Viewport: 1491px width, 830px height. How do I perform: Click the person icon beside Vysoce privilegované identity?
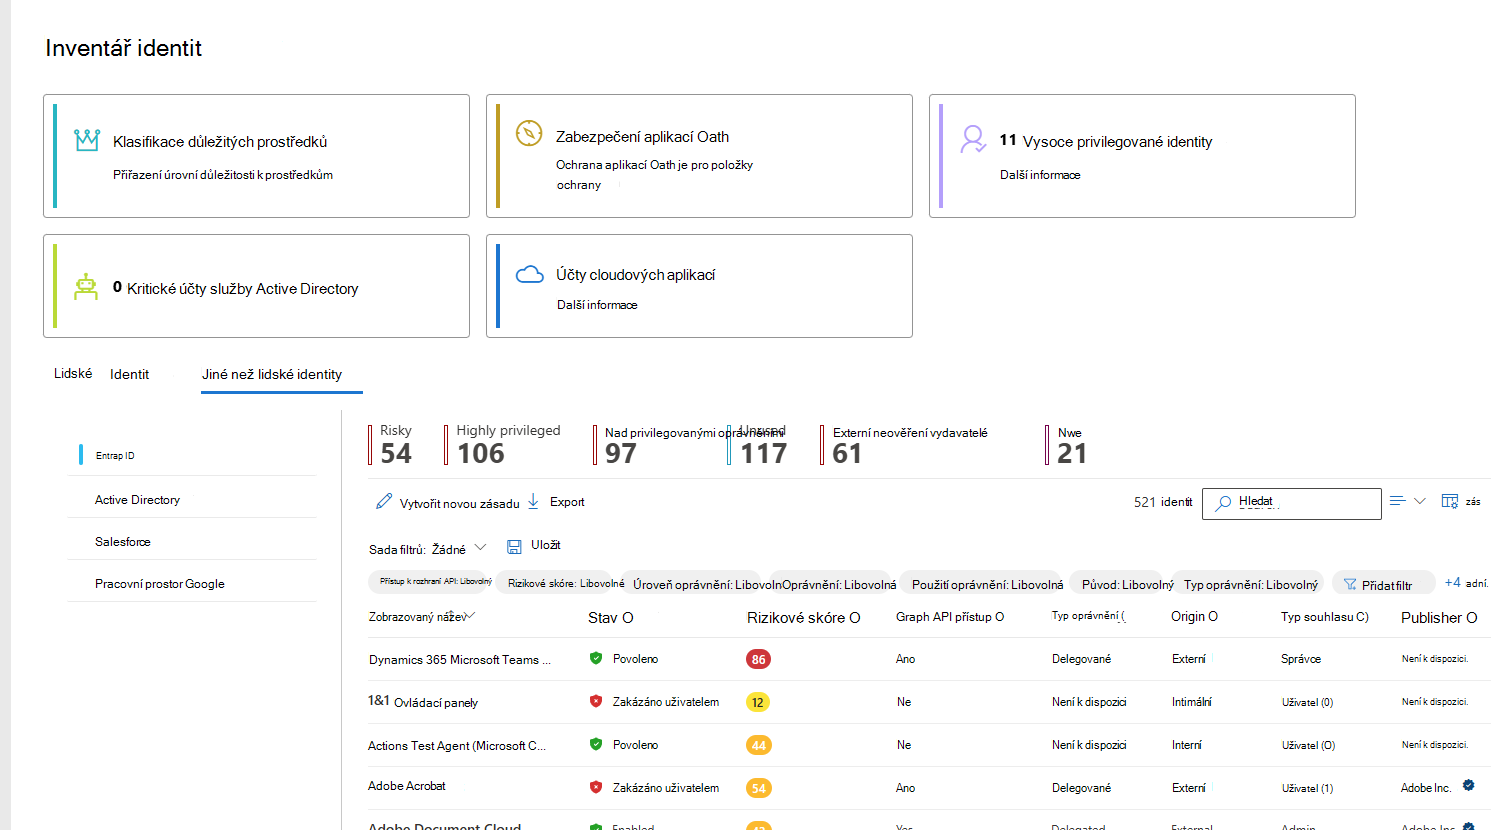point(973,139)
